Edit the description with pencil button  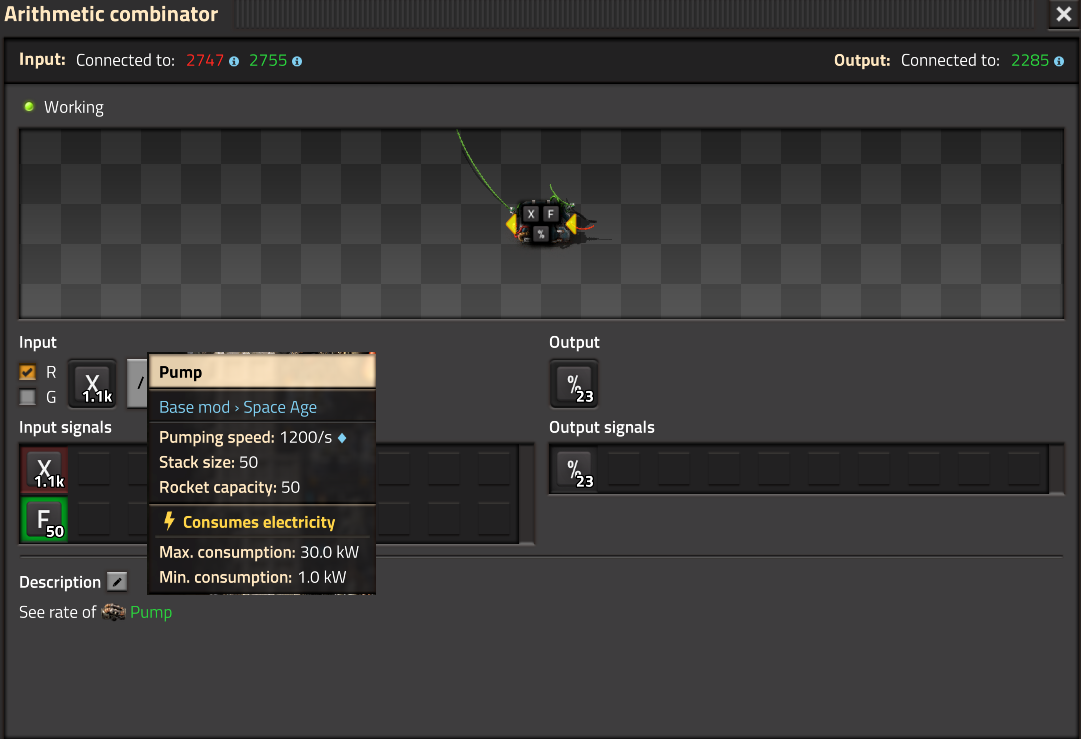(x=117, y=582)
